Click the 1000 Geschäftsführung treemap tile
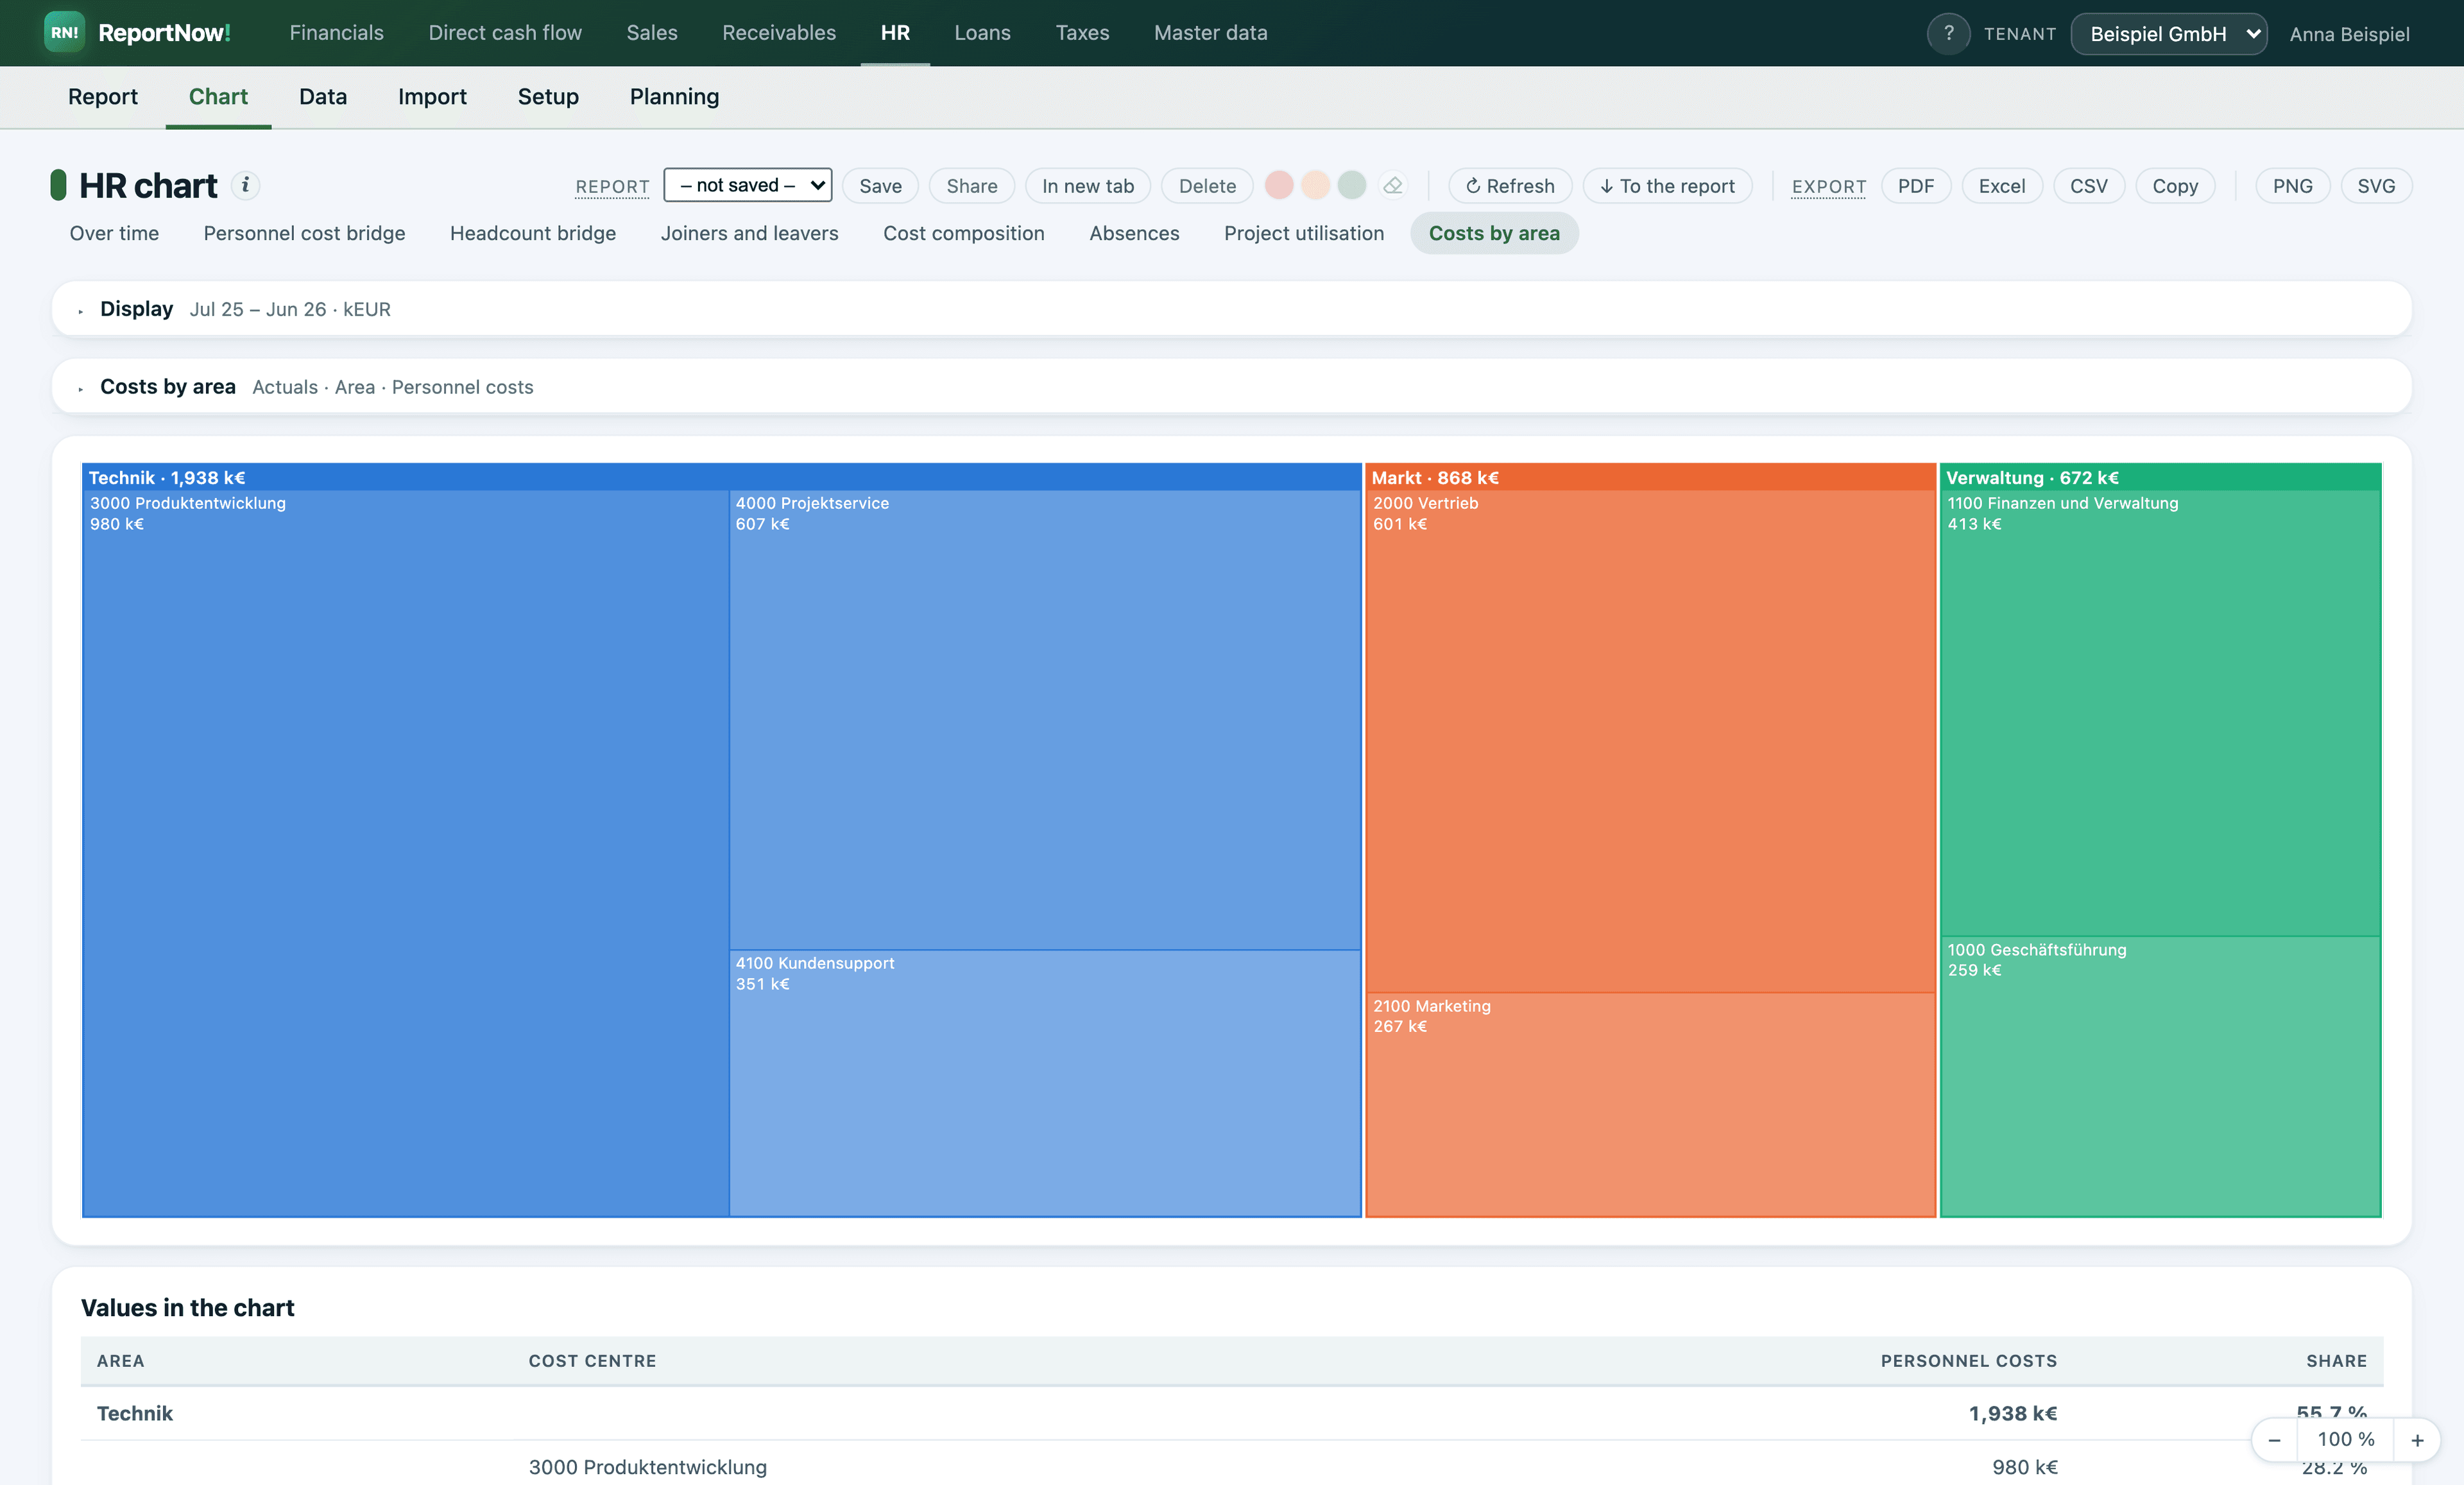The width and height of the screenshot is (2464, 1485). 2160,1076
